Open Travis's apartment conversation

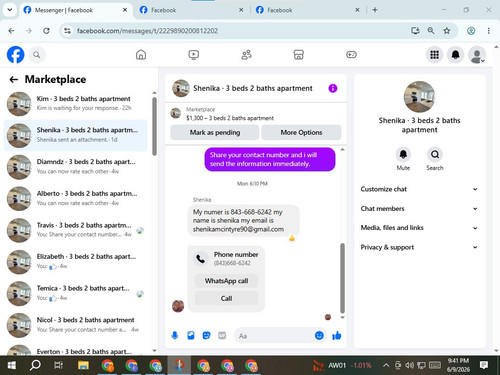coord(76,230)
